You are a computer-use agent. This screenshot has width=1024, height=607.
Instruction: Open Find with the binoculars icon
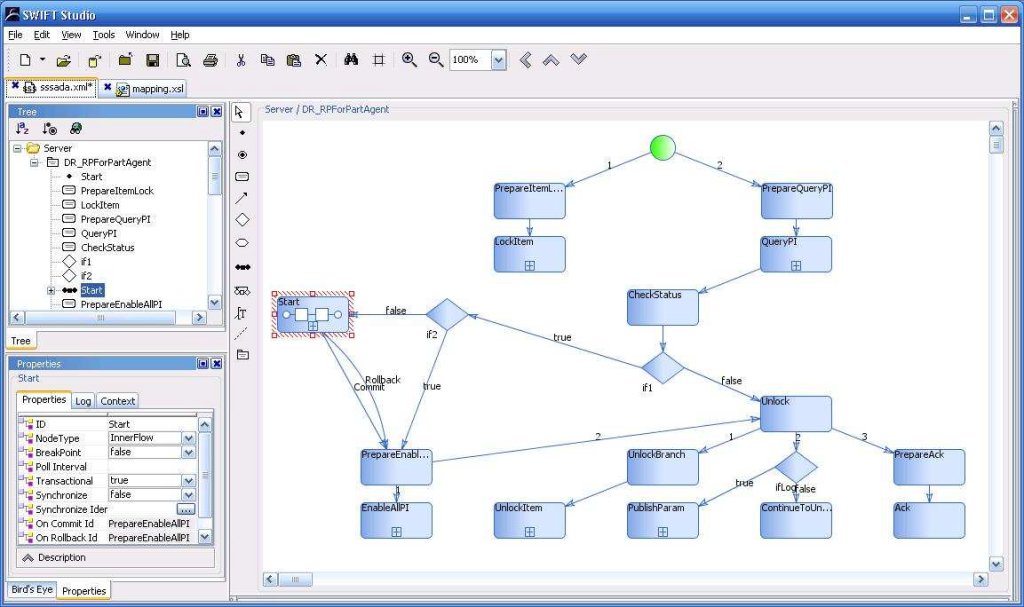click(351, 60)
